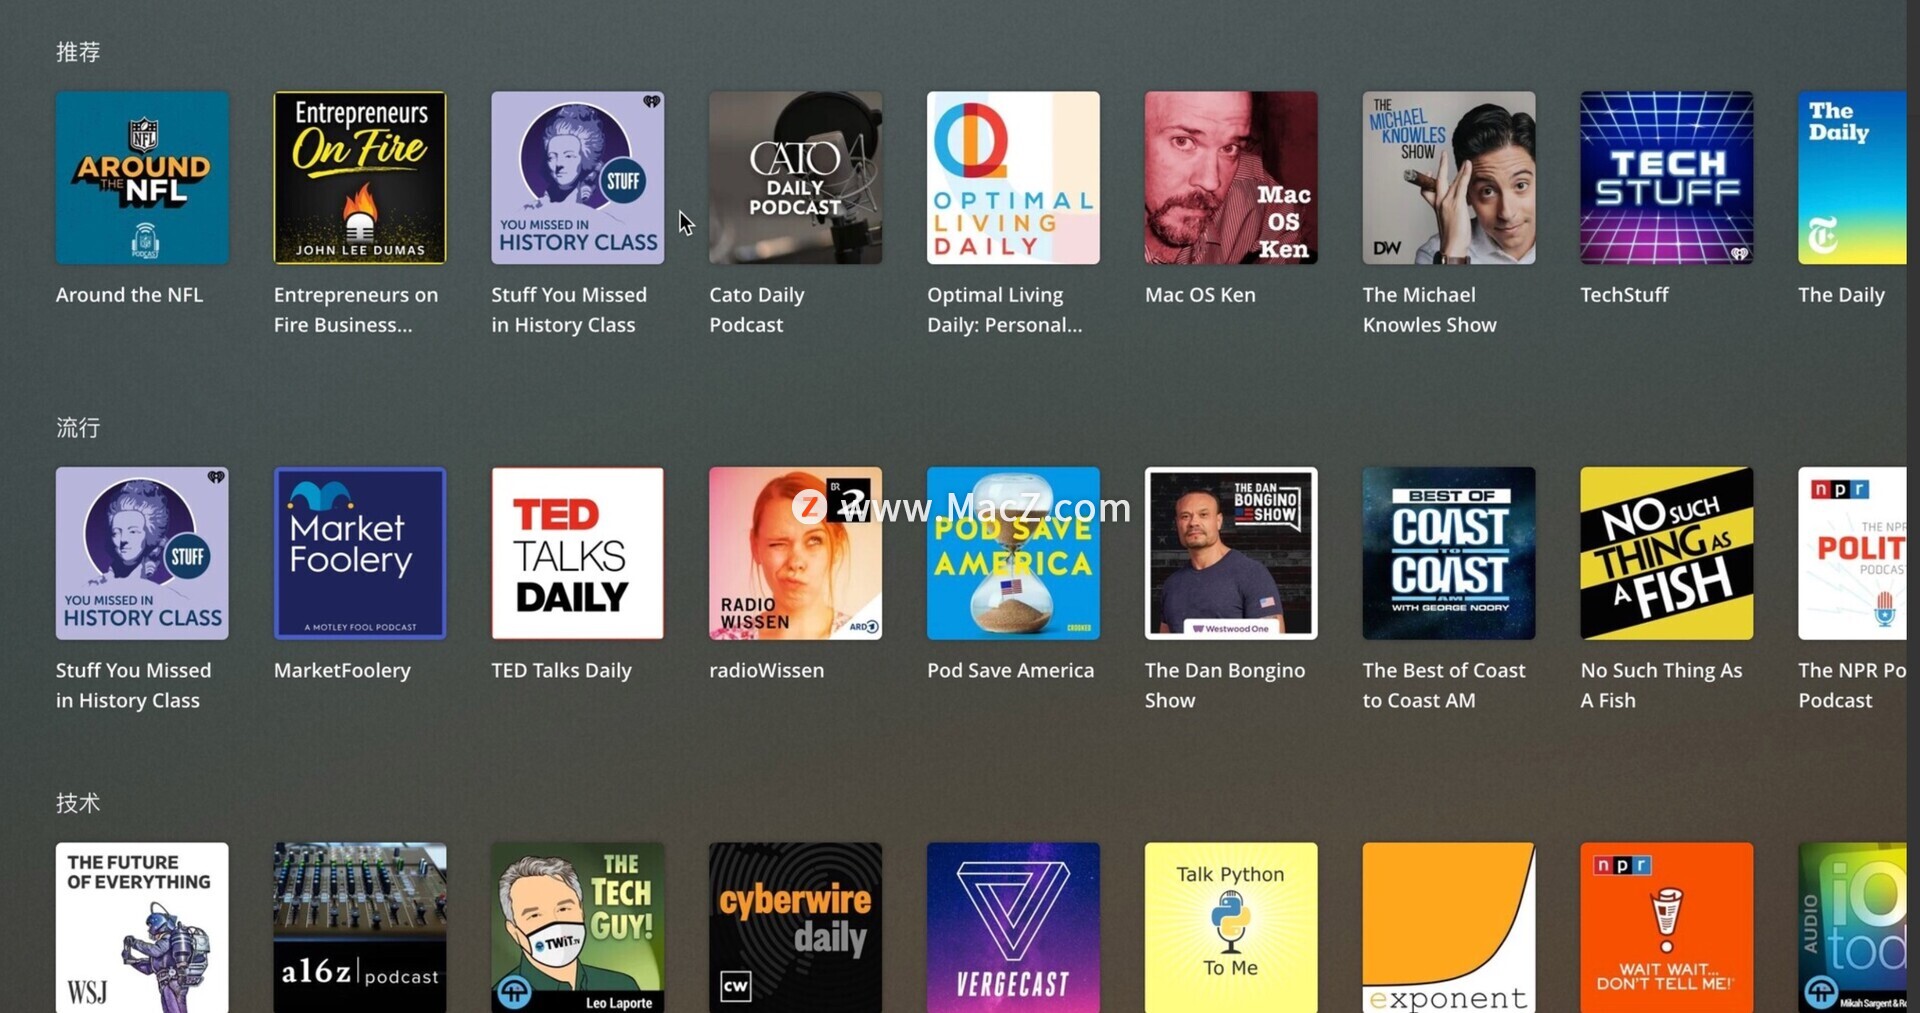Image resolution: width=1920 pixels, height=1013 pixels.
Task: Open the Vergecast podcast cover
Action: (x=1013, y=927)
